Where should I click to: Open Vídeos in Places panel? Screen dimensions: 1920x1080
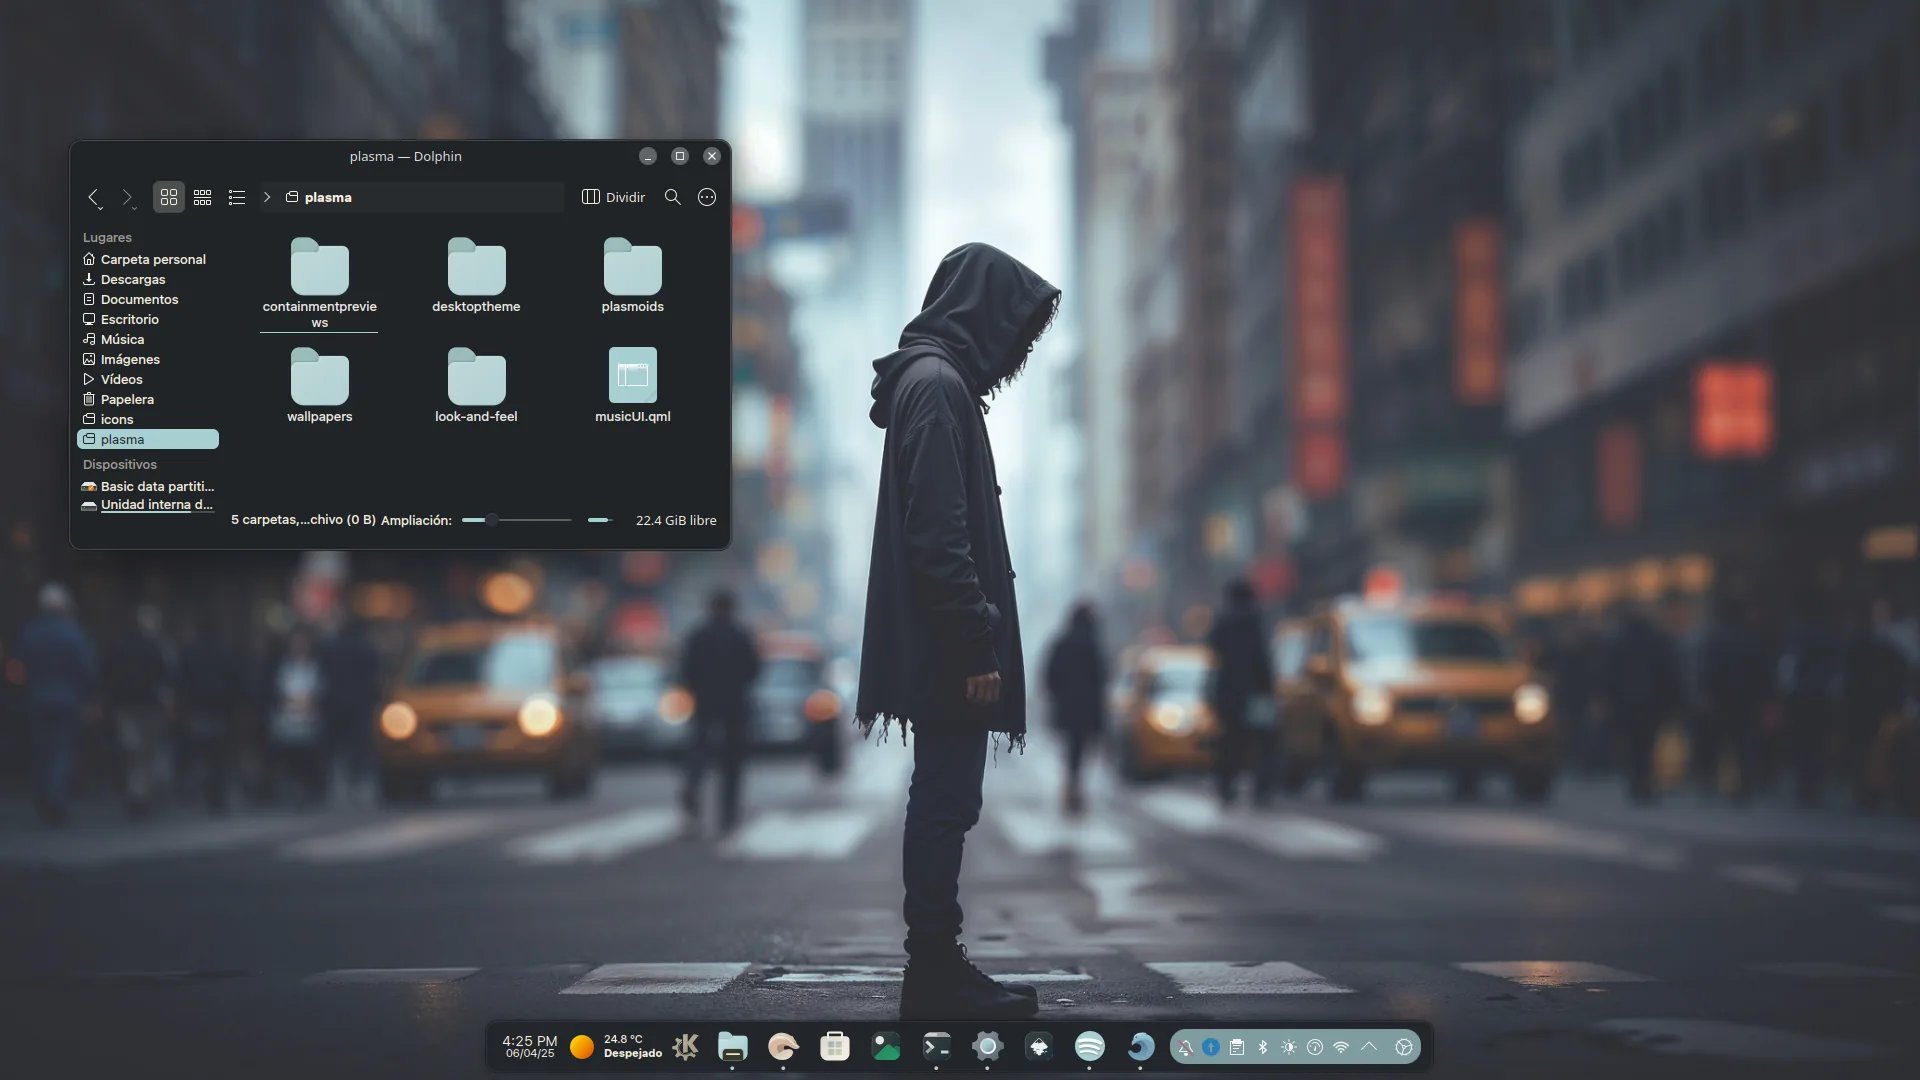pos(148,379)
